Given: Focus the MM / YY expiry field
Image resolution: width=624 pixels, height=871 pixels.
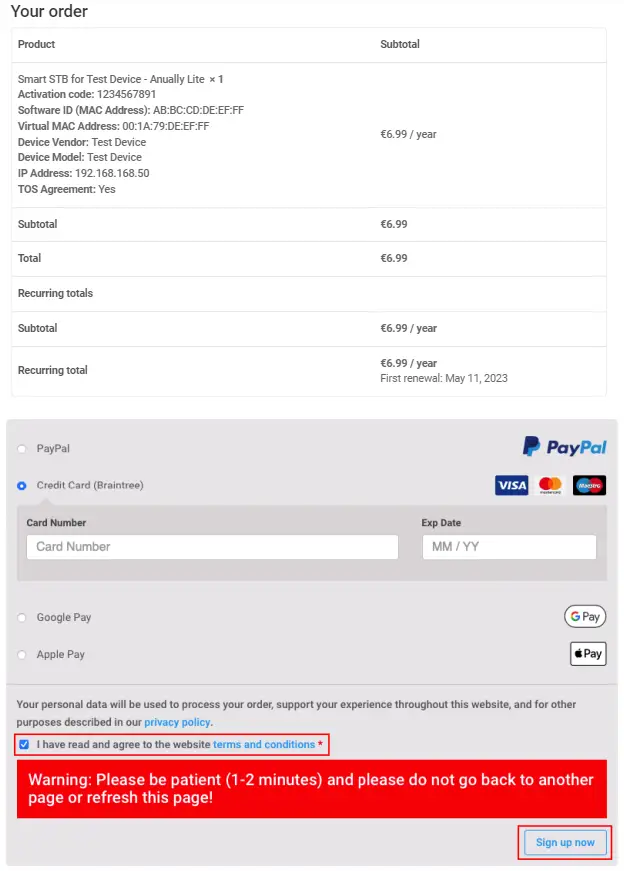Looking at the screenshot, I should point(509,547).
